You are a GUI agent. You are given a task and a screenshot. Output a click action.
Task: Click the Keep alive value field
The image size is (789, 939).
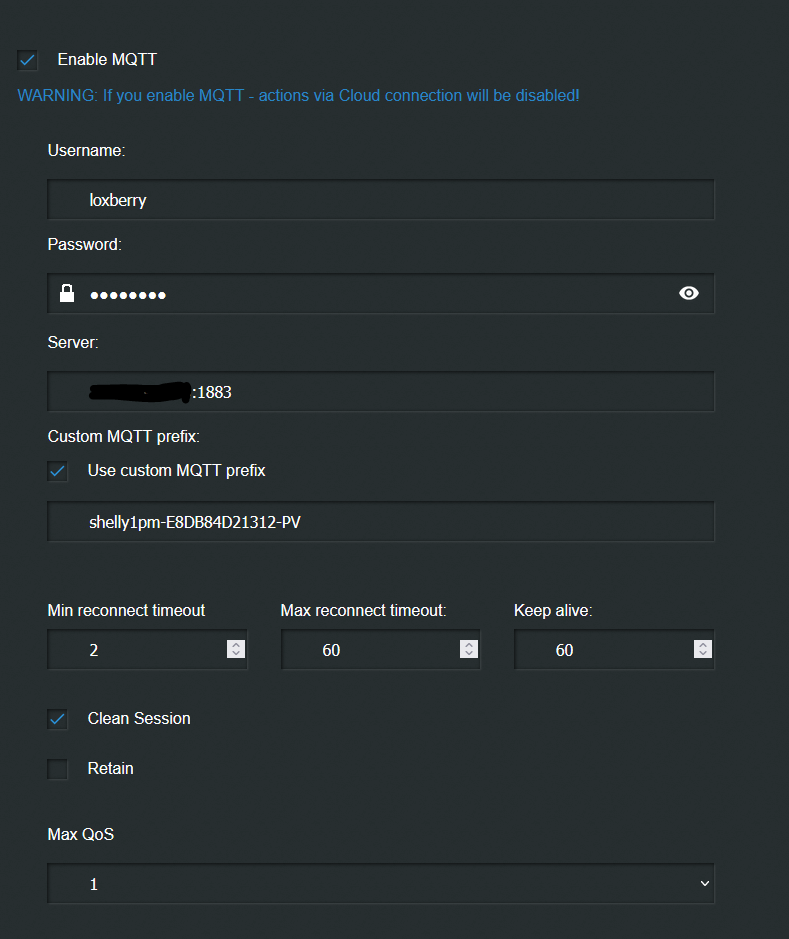tap(602, 650)
